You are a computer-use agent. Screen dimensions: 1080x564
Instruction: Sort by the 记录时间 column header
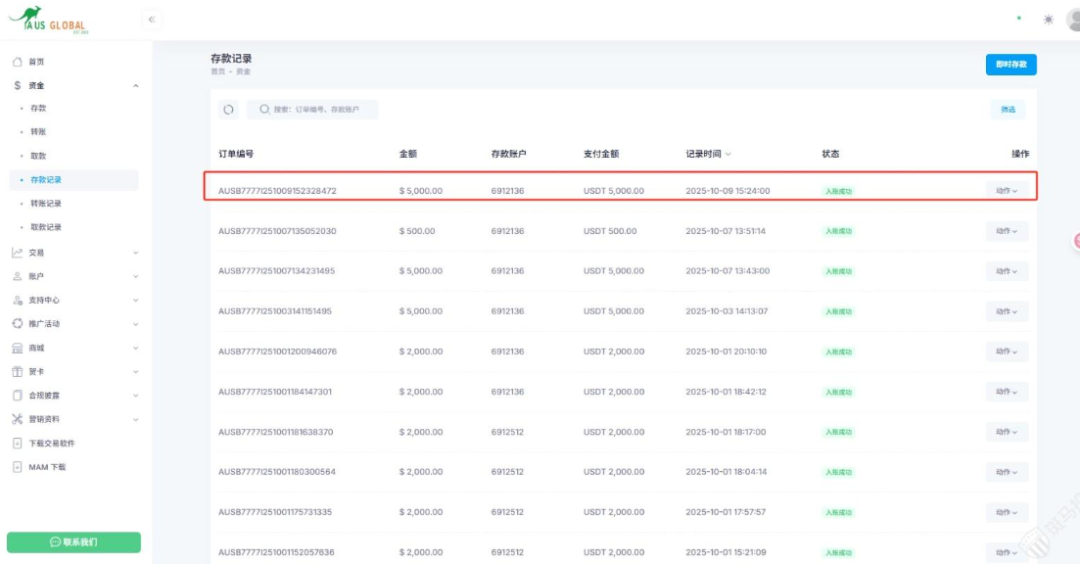[708, 154]
